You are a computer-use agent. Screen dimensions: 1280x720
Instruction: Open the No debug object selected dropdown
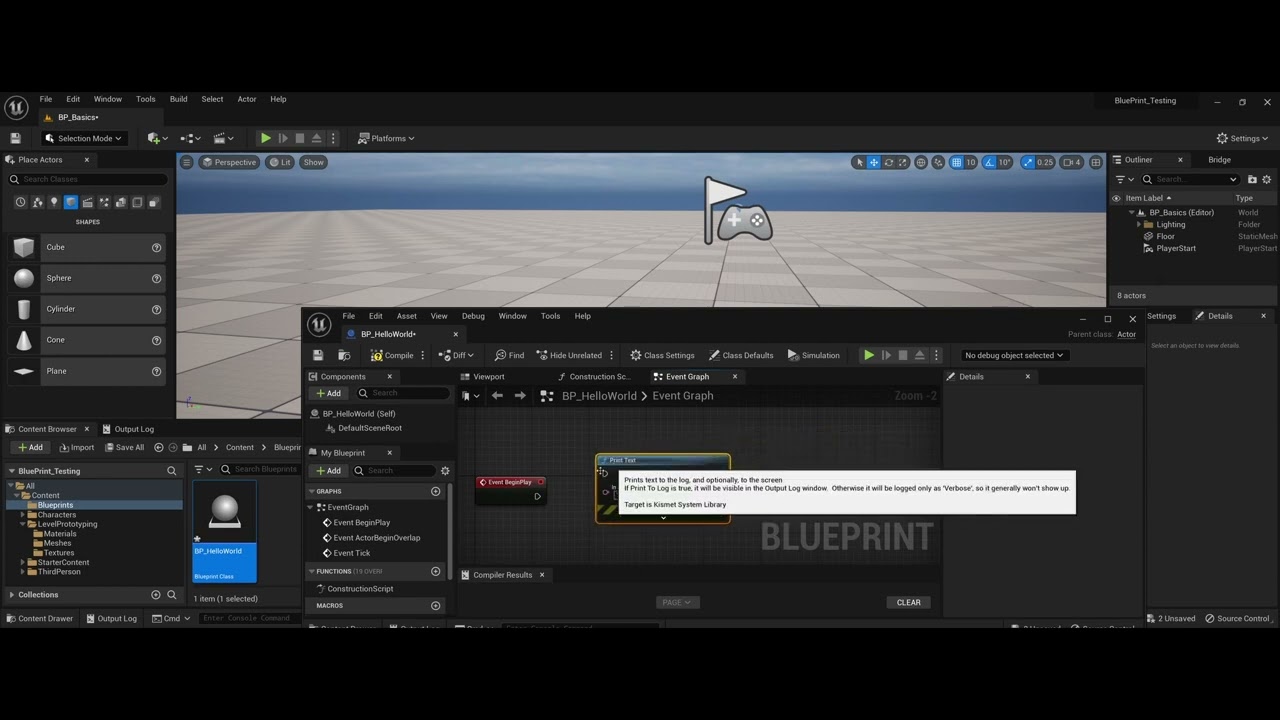pyautogui.click(x=1014, y=355)
